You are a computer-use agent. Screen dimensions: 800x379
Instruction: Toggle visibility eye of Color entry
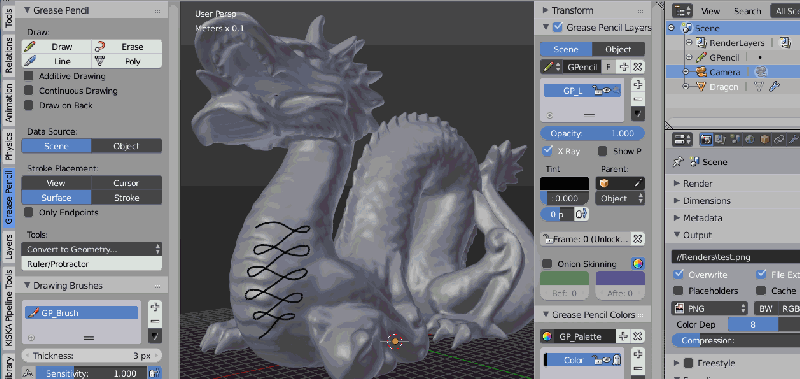(x=607, y=360)
